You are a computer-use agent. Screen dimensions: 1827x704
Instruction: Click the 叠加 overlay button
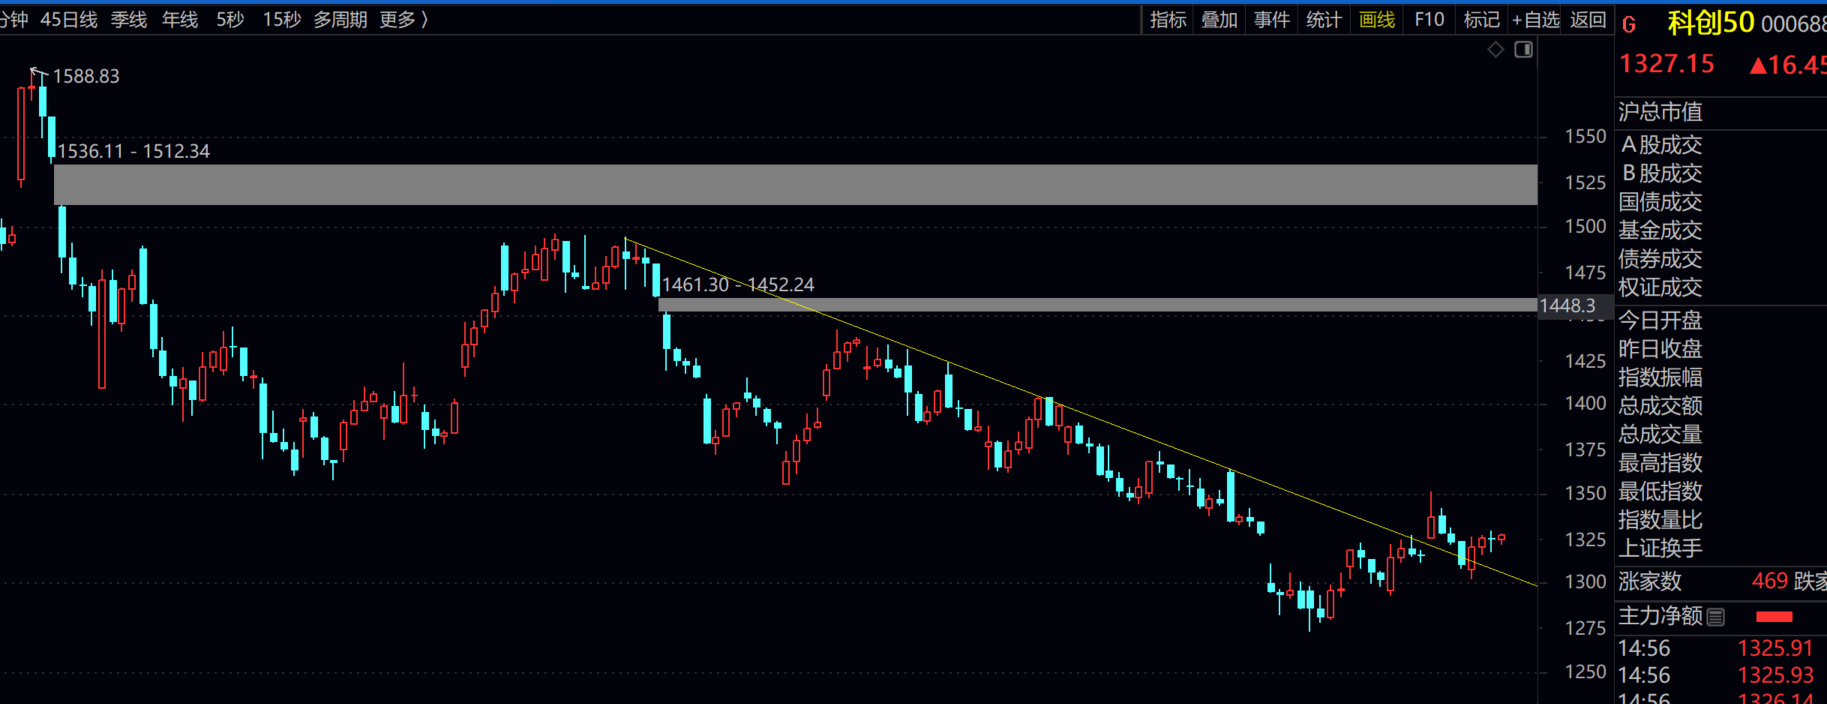(x=1219, y=20)
